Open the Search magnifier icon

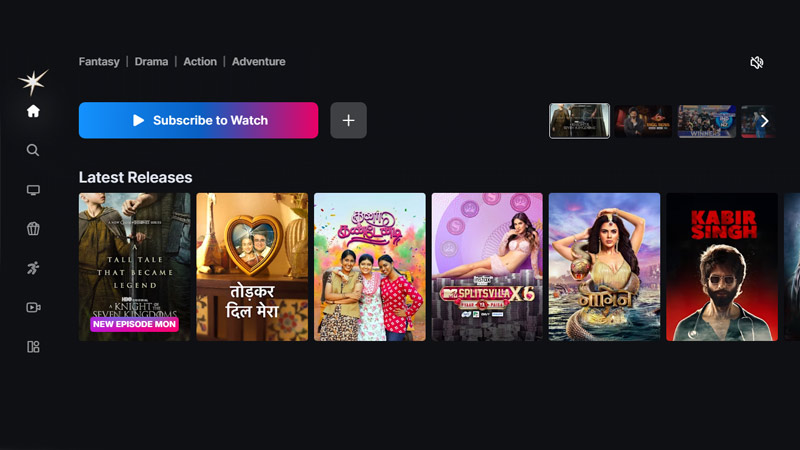click(33, 150)
